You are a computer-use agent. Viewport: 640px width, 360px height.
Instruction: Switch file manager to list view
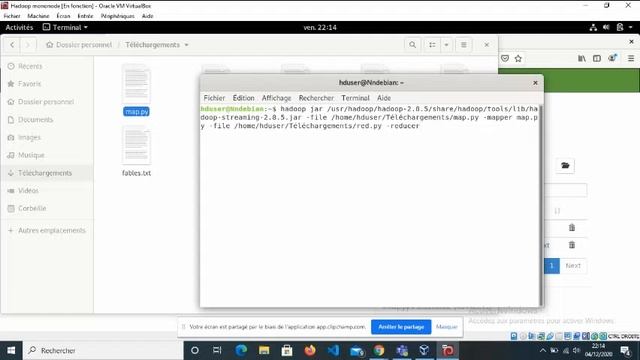432,45
